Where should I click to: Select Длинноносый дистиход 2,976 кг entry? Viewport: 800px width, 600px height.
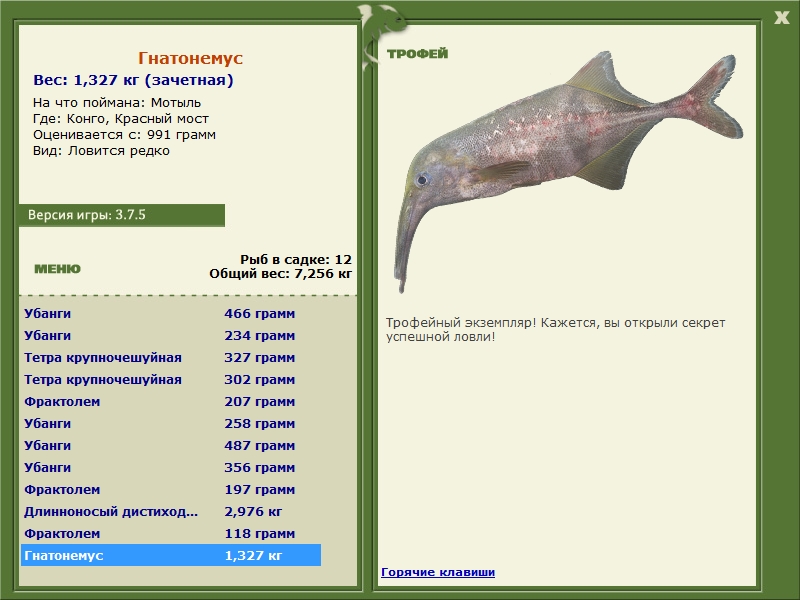coord(171,511)
